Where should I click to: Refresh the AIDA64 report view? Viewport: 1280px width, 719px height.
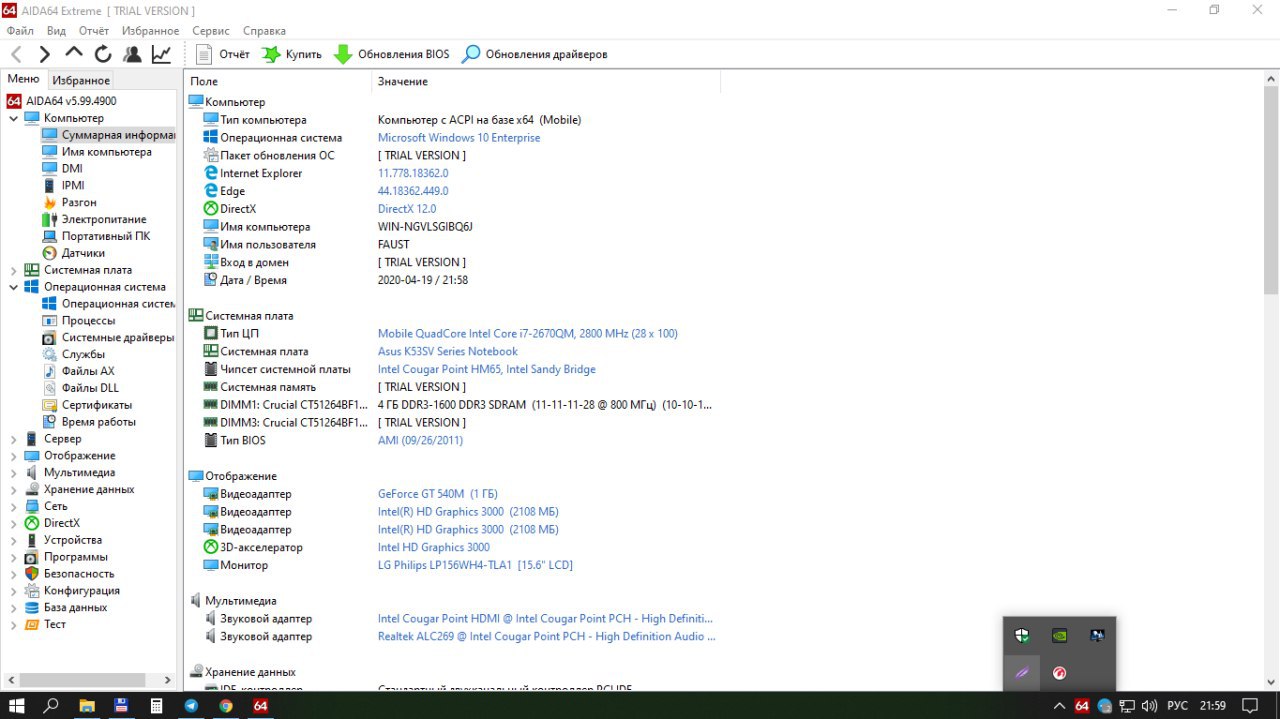click(103, 54)
